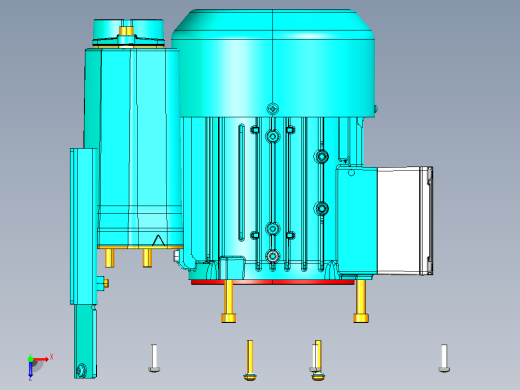Select the tall gearbox housing body

pyautogui.click(x=133, y=147)
